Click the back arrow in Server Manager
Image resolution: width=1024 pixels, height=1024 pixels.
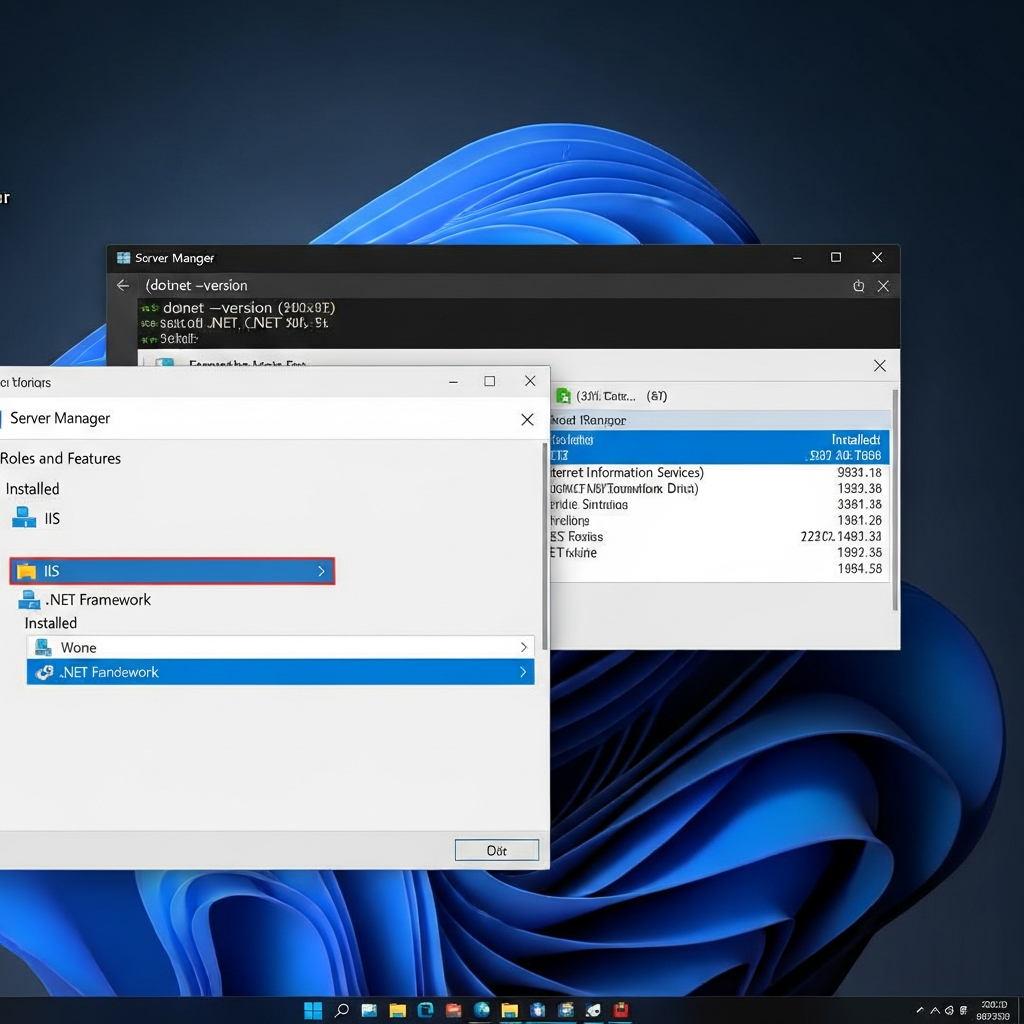point(121,285)
